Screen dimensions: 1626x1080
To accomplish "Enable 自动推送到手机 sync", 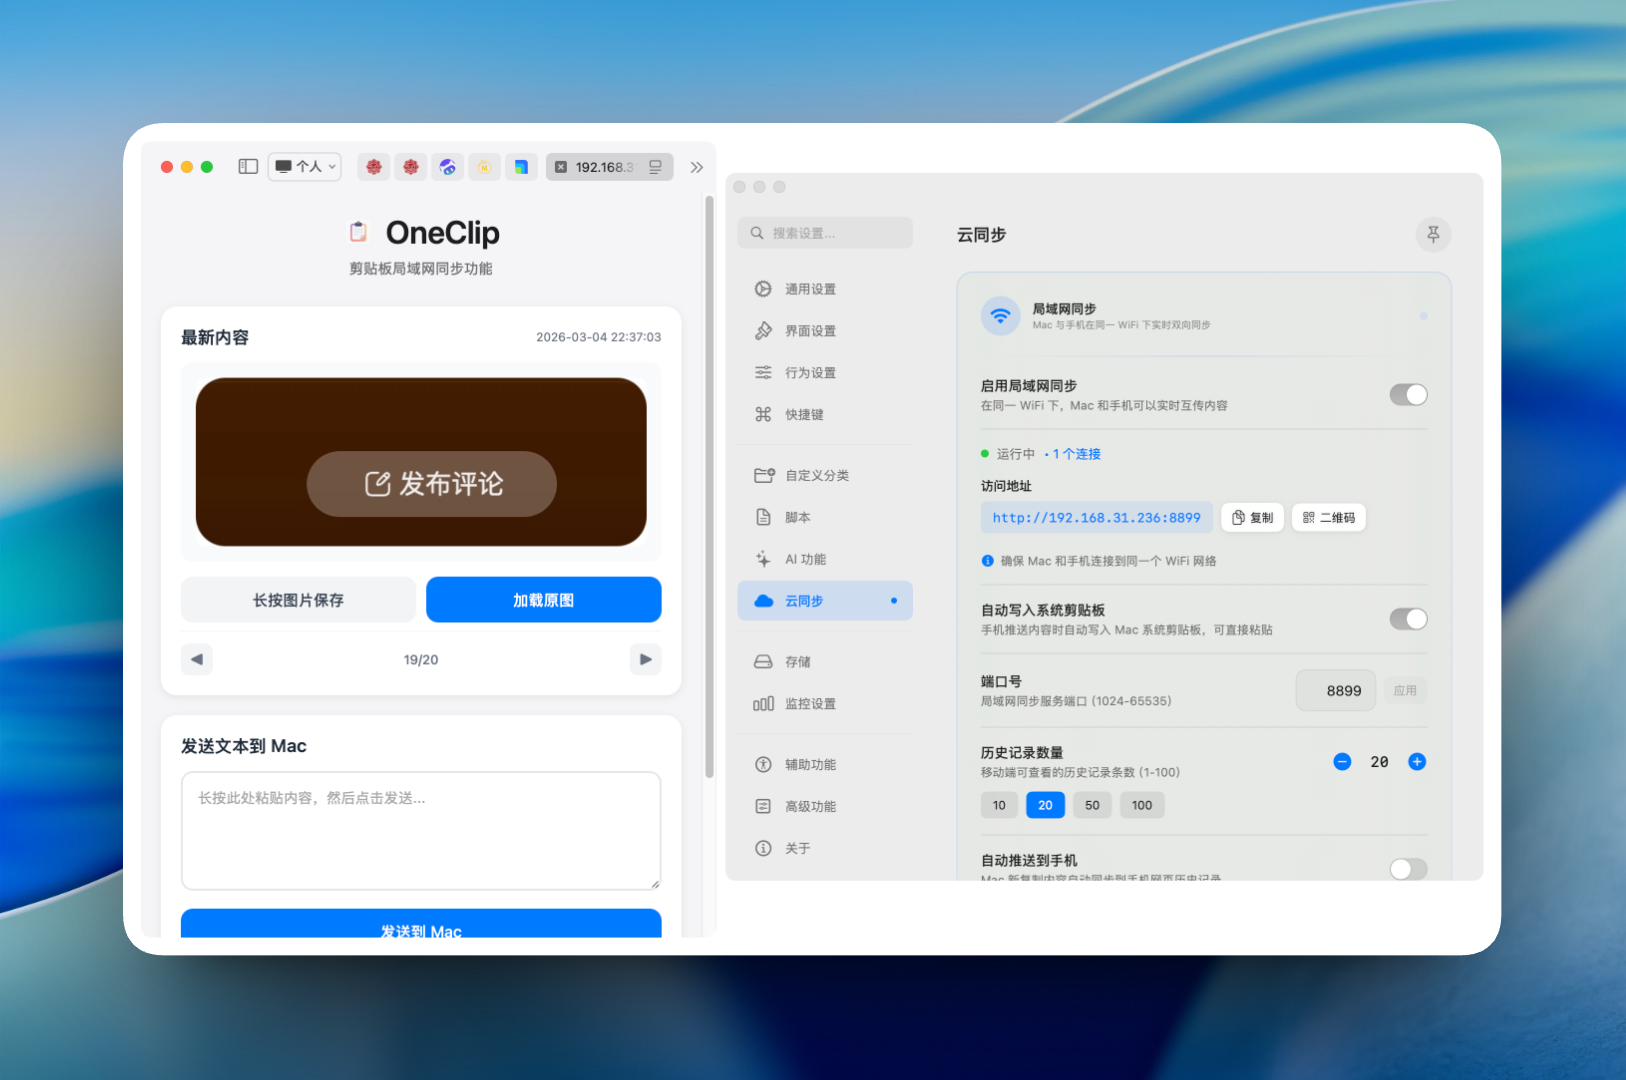I will click(x=1409, y=869).
